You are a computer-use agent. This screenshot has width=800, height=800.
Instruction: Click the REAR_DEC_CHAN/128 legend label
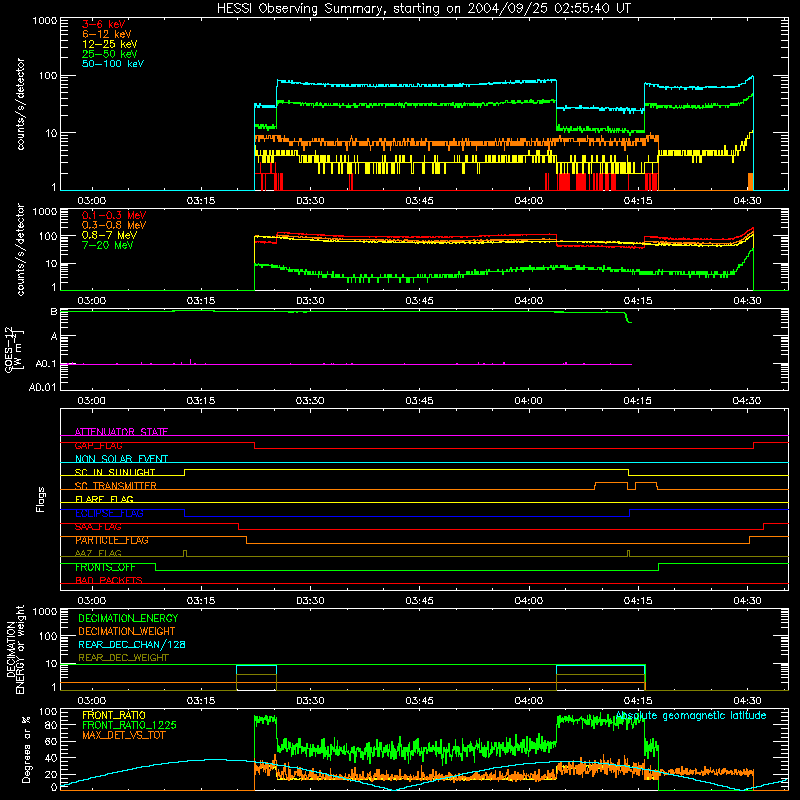132,644
